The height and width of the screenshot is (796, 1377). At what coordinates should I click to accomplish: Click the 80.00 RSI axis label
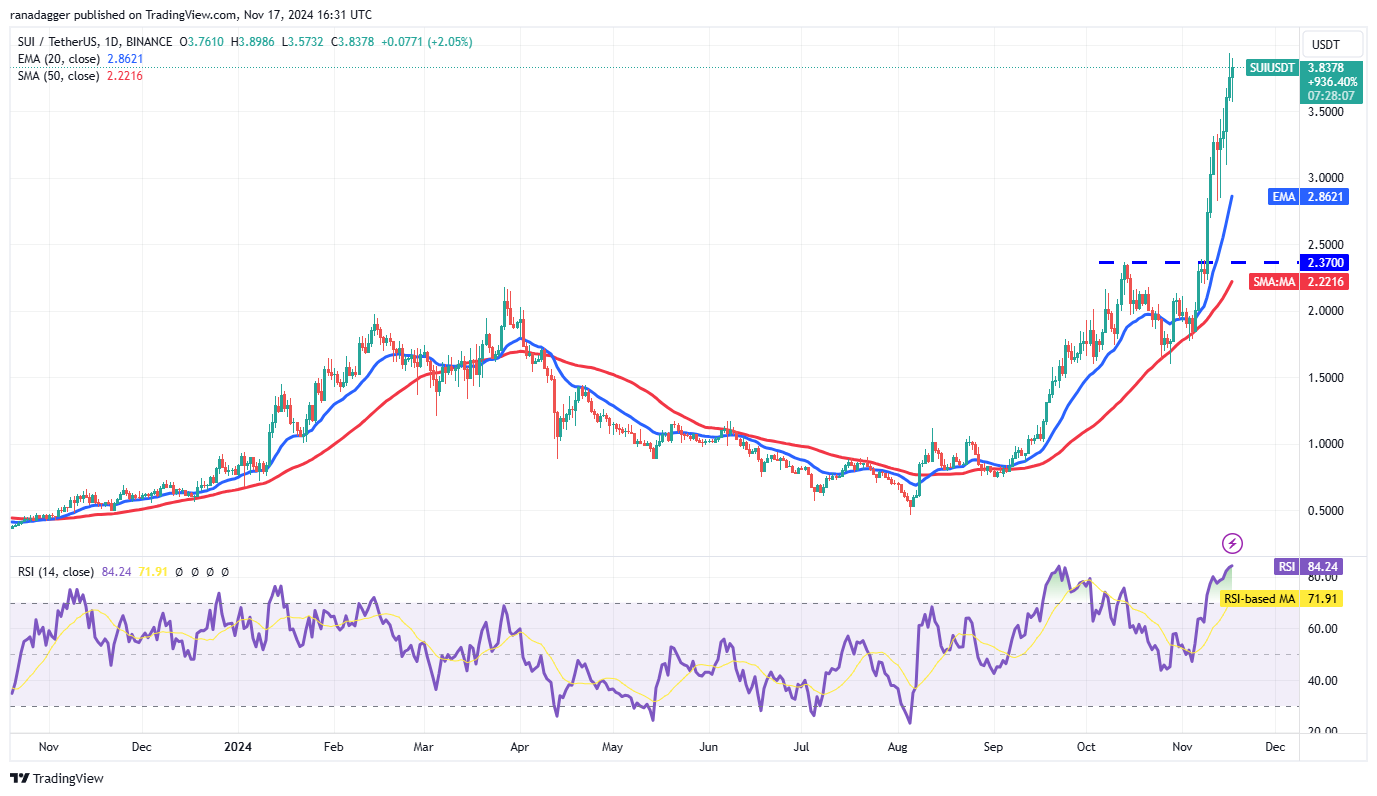coord(1323,577)
